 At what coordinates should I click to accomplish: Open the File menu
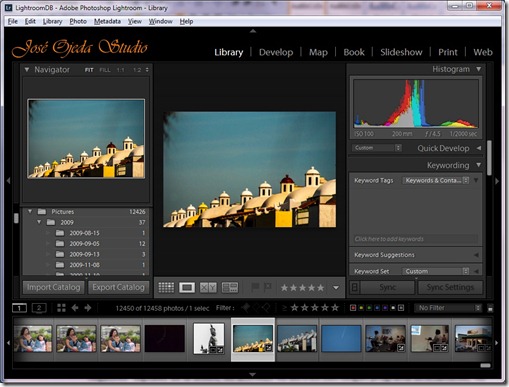pyautogui.click(x=13, y=21)
